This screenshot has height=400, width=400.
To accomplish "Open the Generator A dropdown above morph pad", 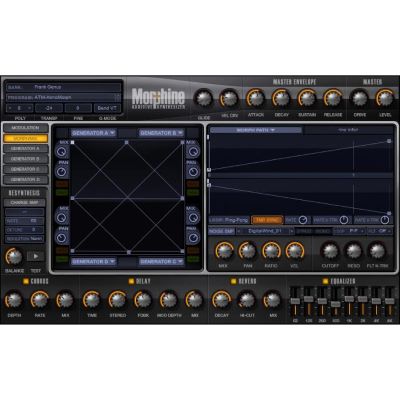I will [93, 133].
